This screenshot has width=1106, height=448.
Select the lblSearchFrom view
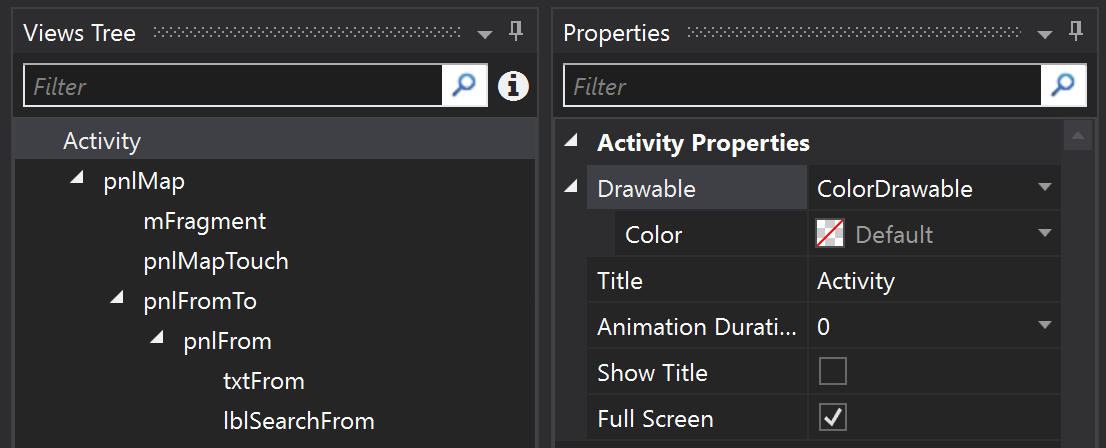[298, 421]
